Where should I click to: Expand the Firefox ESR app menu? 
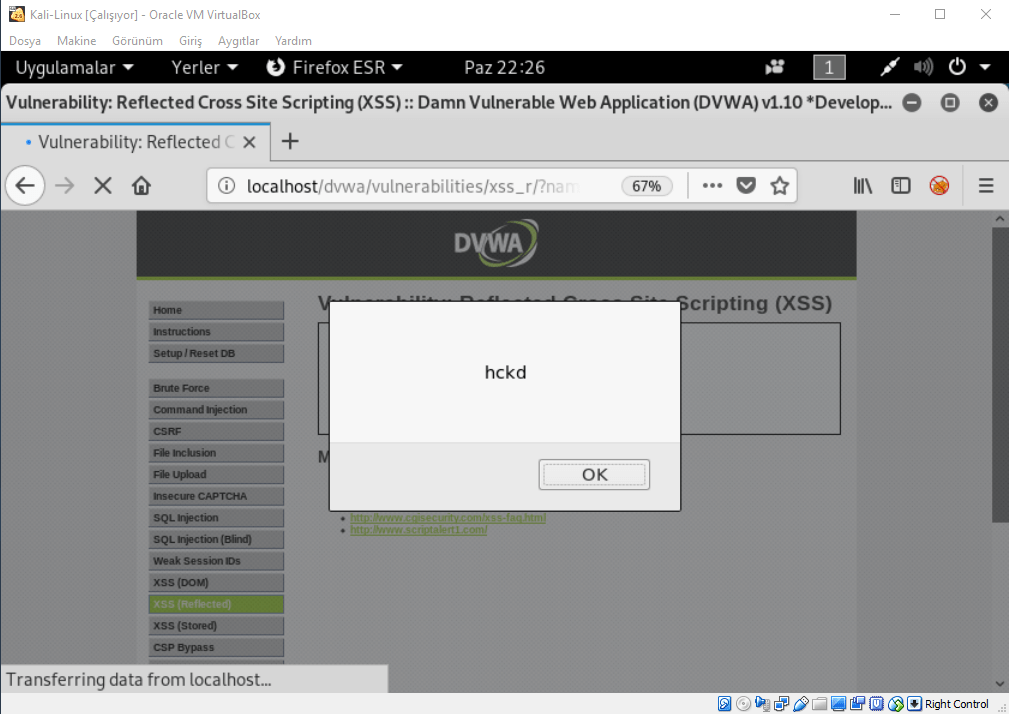coord(335,67)
